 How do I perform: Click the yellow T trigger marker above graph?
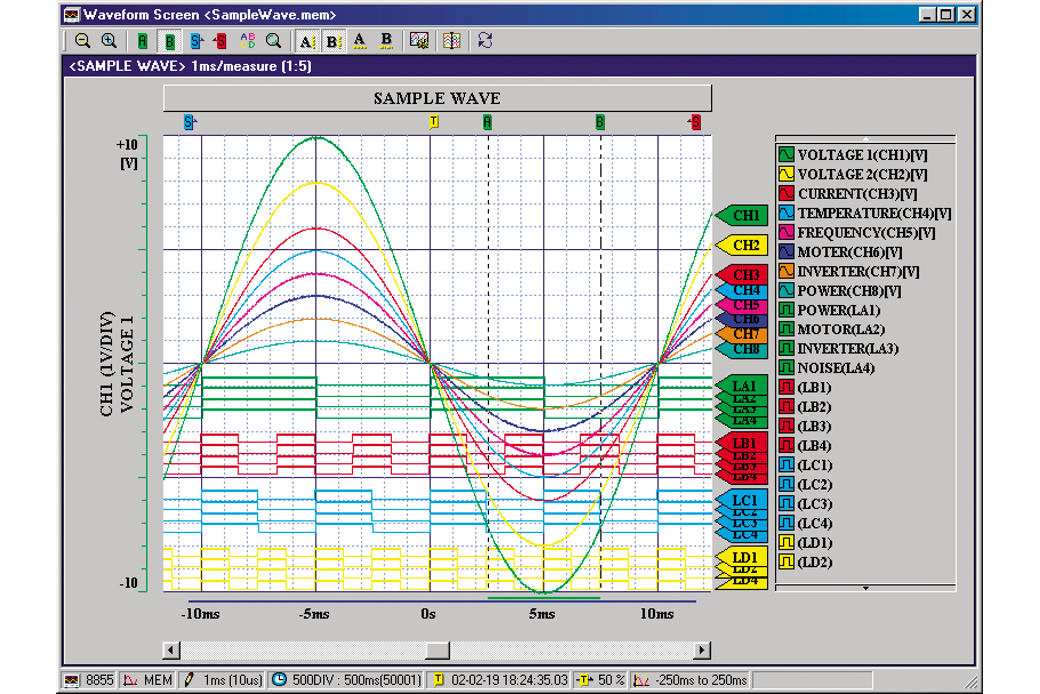coord(433,122)
